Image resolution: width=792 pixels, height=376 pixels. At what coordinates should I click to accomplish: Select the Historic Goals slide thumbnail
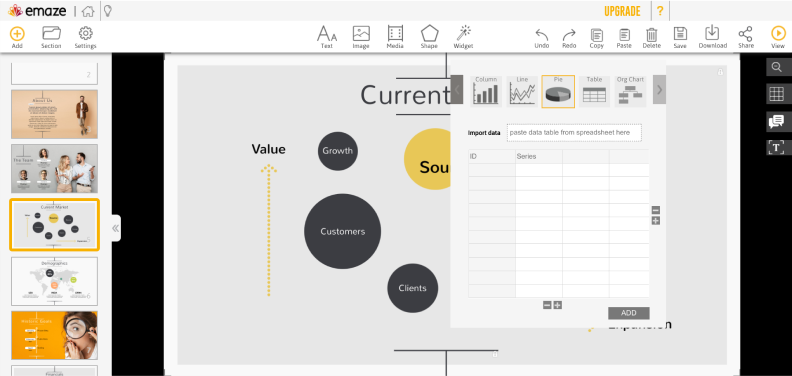[55, 335]
